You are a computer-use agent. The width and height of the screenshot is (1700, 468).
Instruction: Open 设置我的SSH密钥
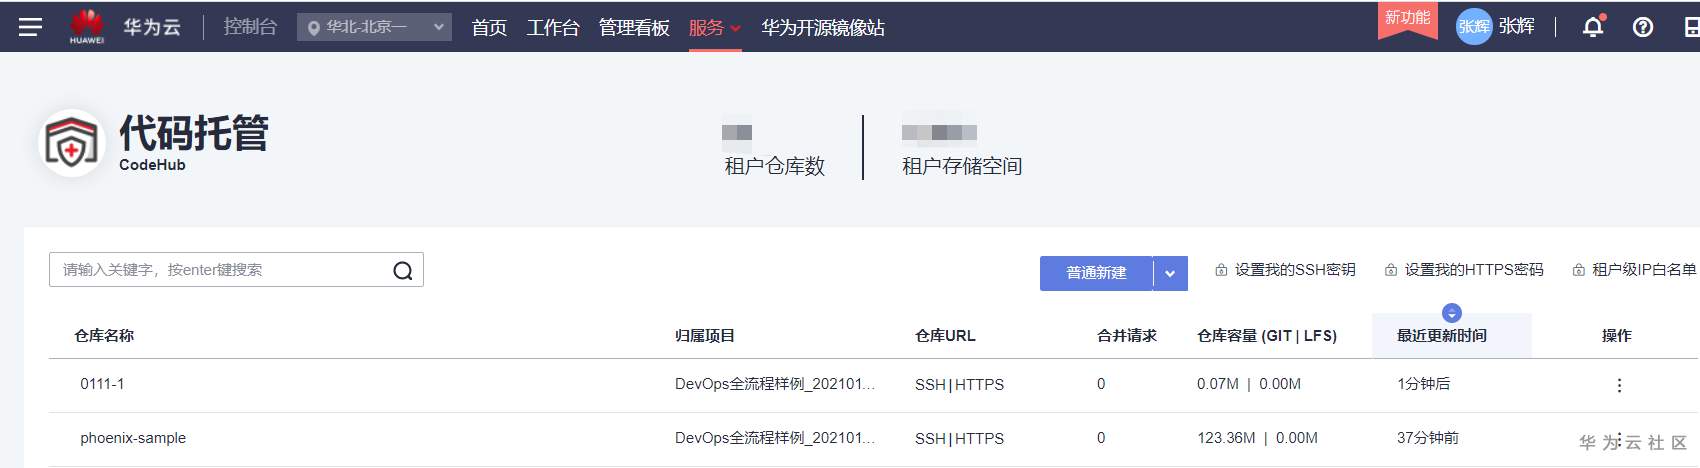click(1285, 270)
